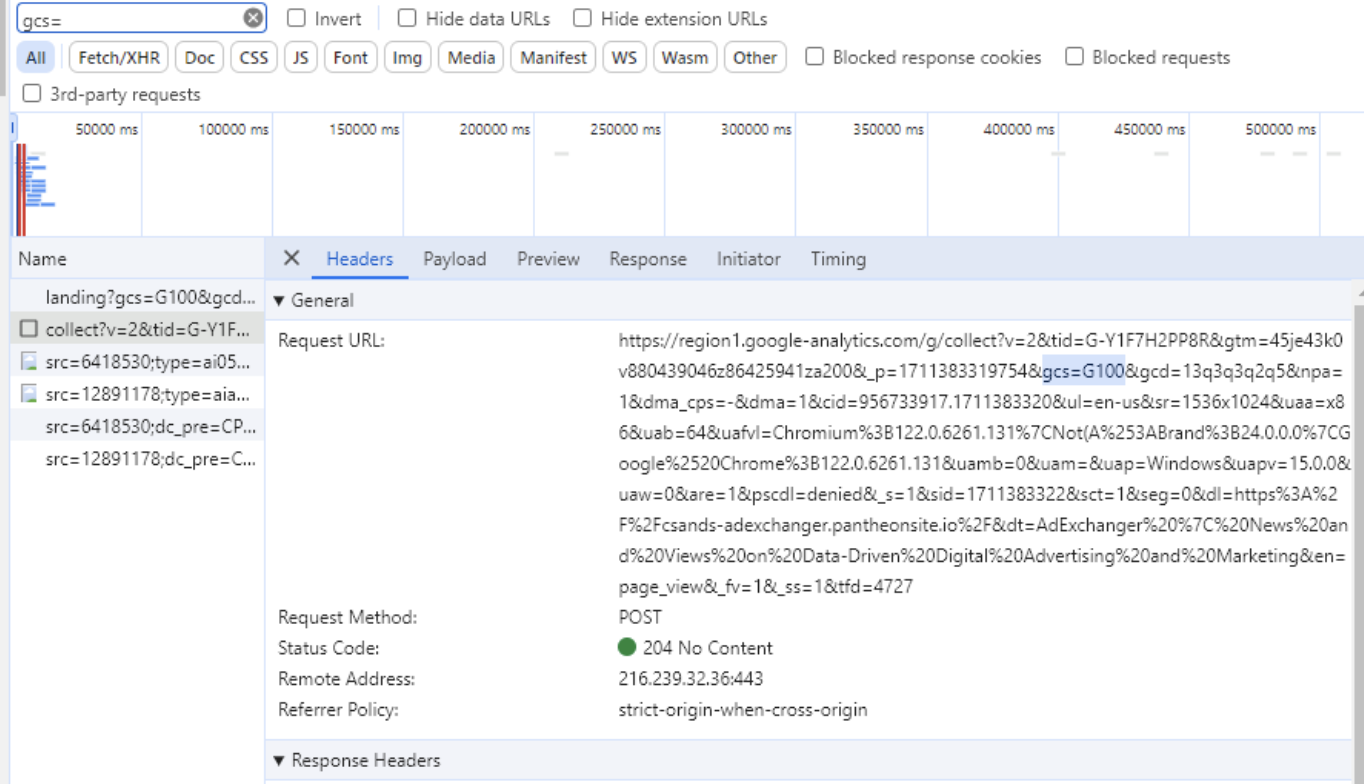The height and width of the screenshot is (784, 1364).
Task: Close the request details pane
Action: point(291,258)
